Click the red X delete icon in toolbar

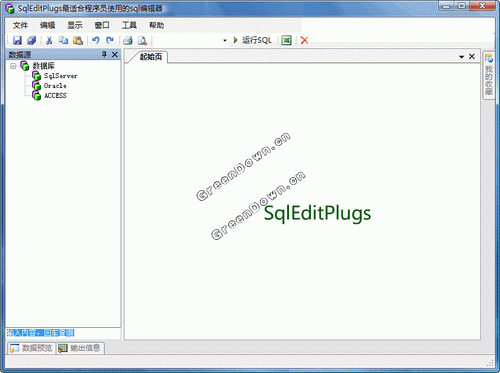304,40
